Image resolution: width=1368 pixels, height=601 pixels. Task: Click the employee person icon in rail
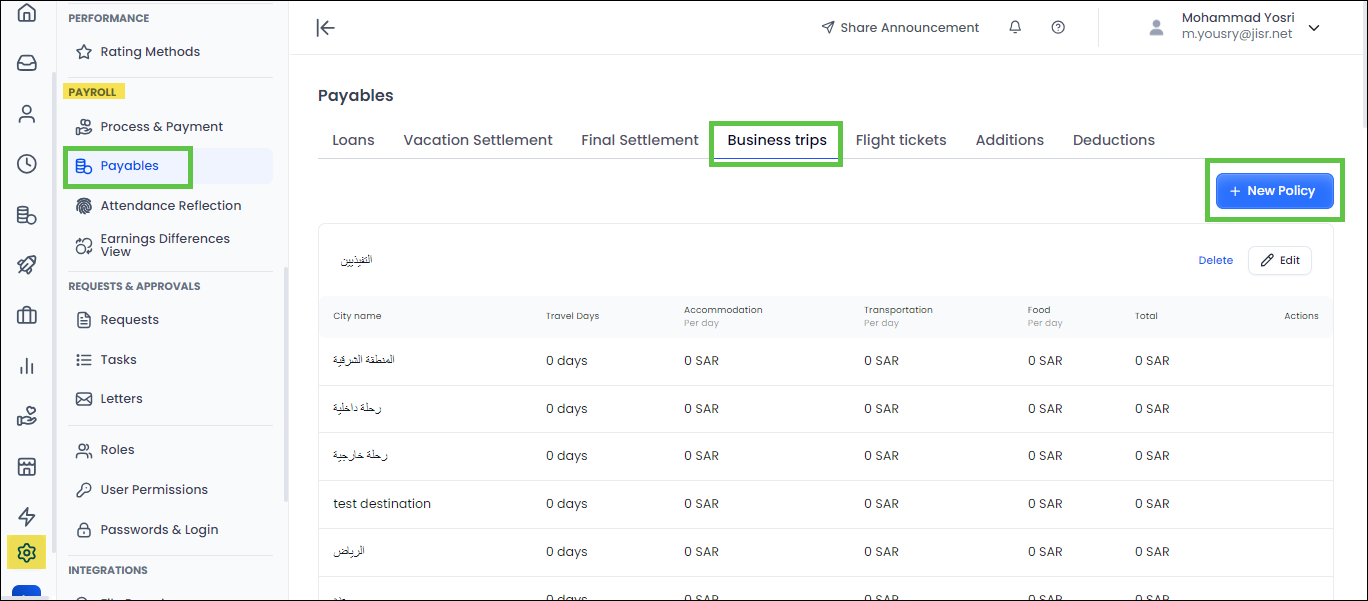click(27, 114)
